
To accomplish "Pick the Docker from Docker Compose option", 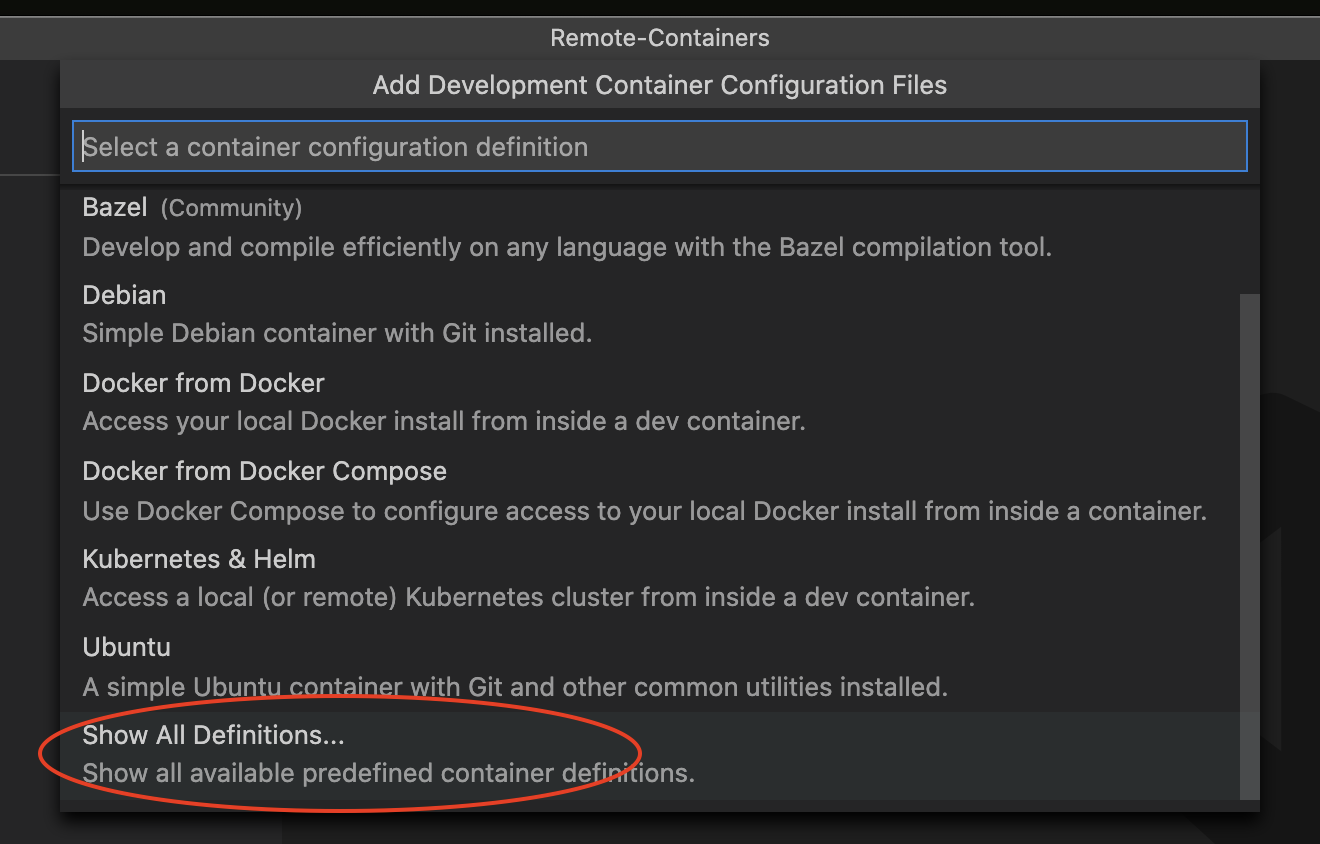I will click(x=264, y=471).
